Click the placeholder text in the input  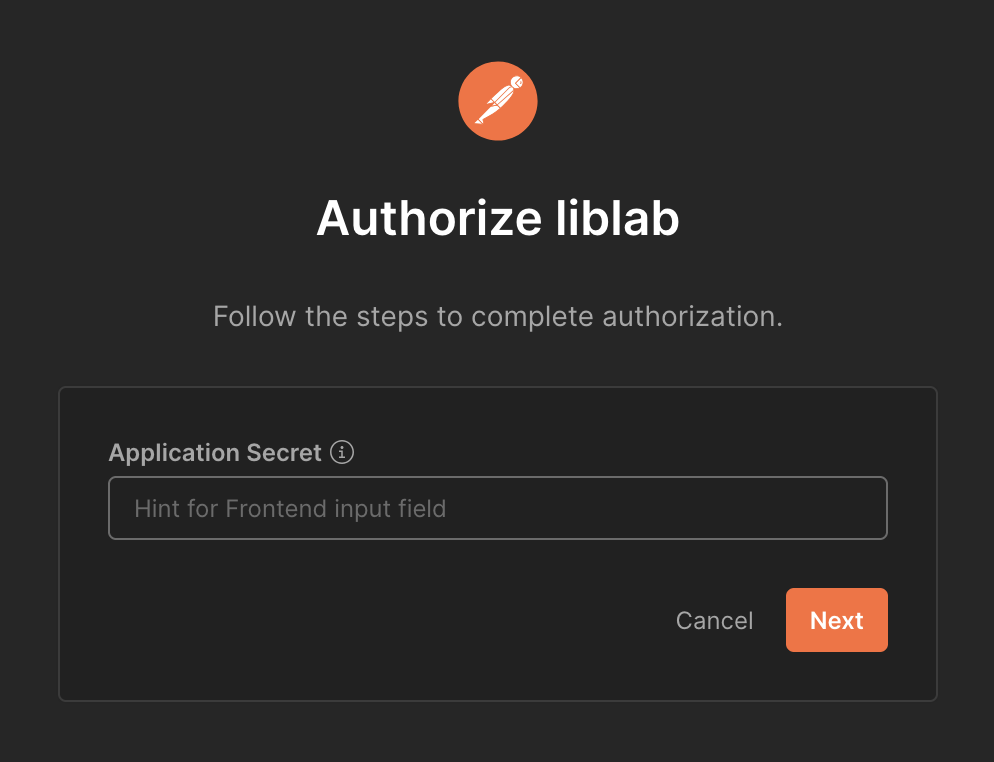(290, 508)
